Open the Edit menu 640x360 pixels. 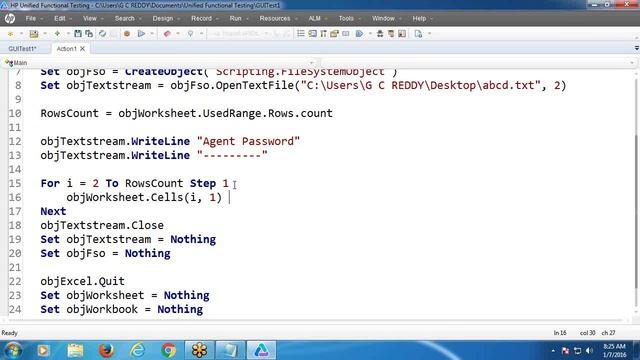60,18
